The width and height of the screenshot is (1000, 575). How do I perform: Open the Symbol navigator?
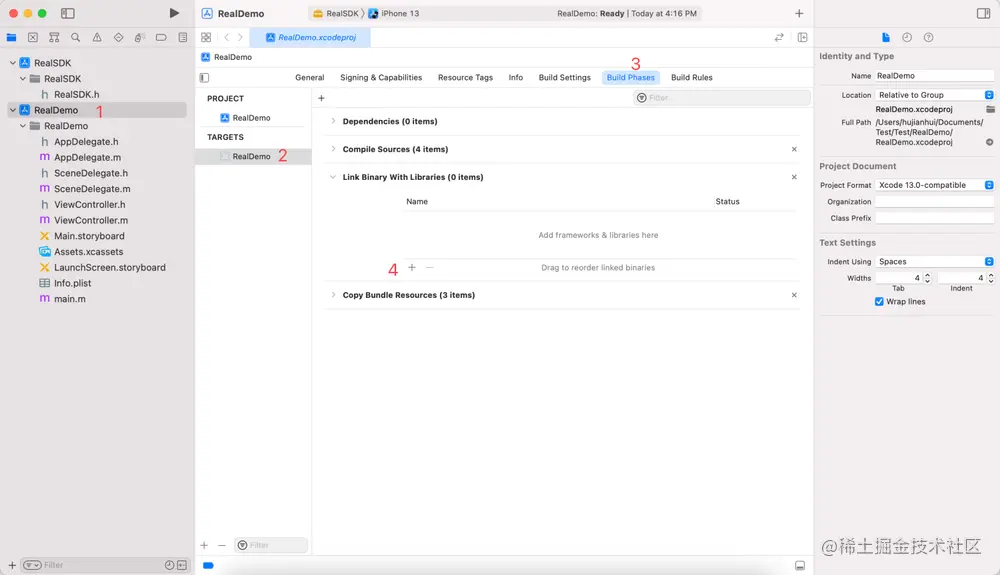tap(54, 38)
